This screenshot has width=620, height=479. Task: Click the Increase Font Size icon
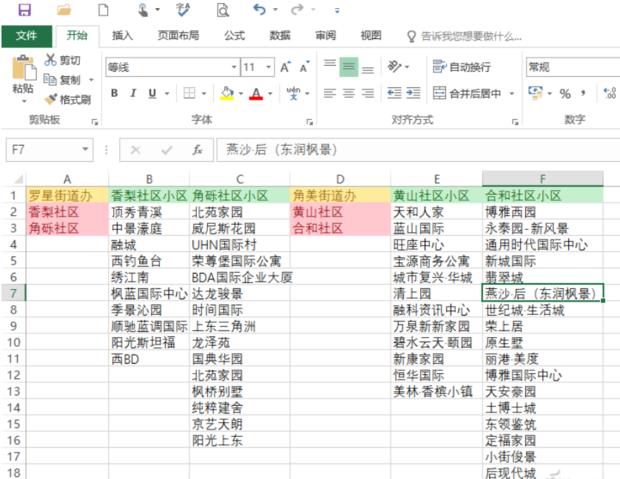point(286,67)
